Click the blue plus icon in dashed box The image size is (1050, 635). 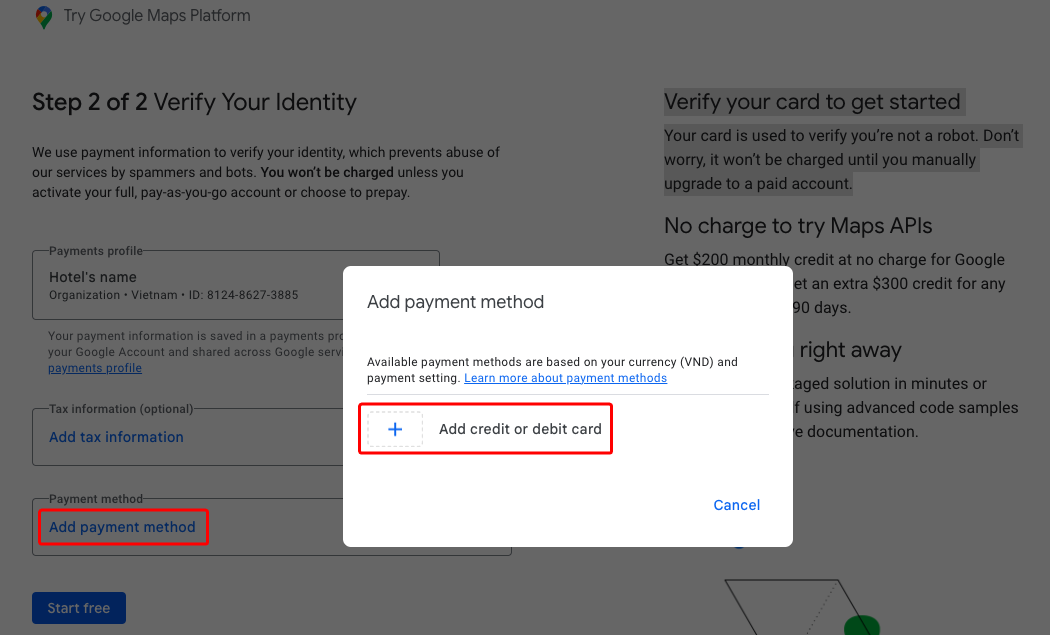tap(395, 429)
